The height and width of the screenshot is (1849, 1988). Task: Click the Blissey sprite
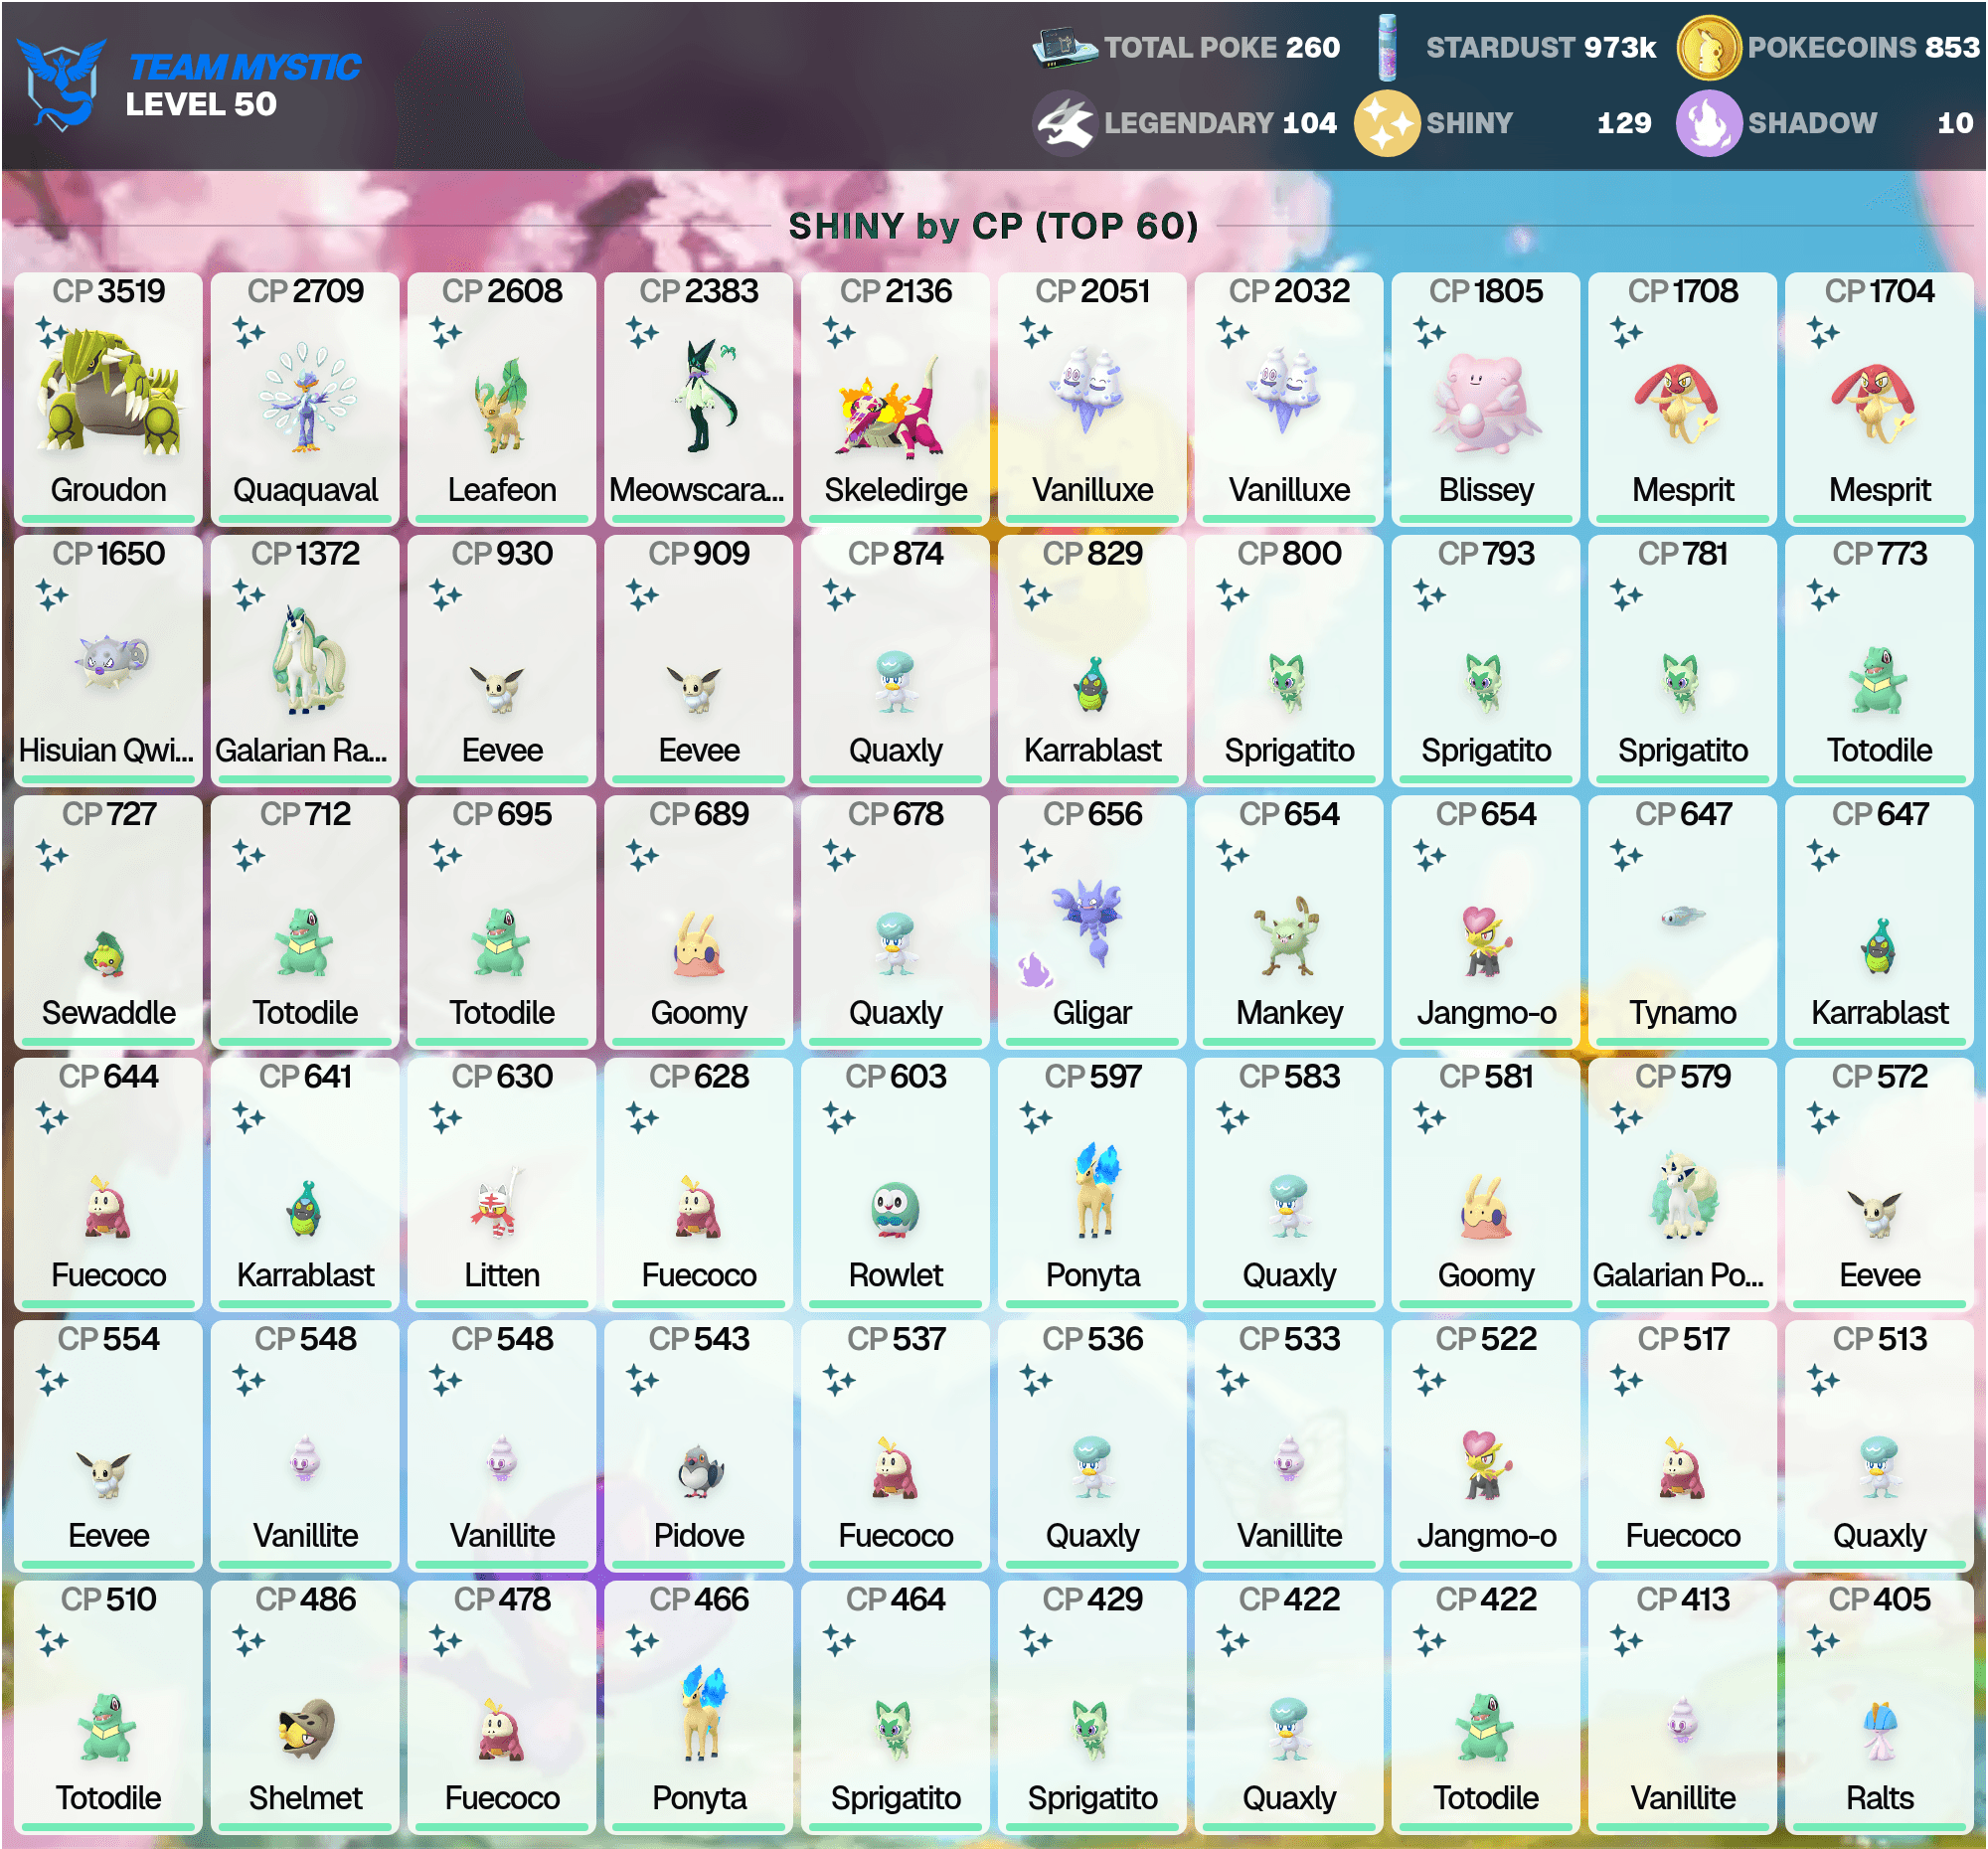(1485, 404)
